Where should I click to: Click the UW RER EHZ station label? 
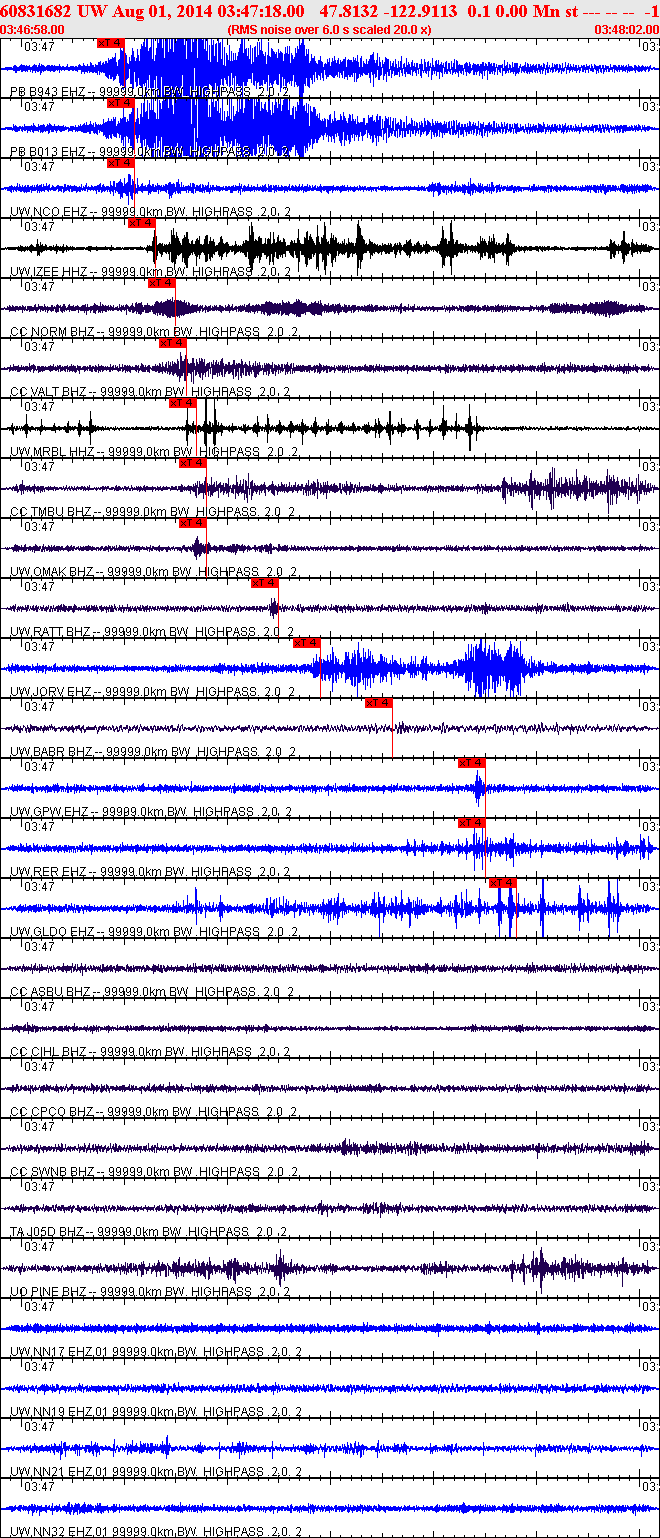(x=150, y=872)
